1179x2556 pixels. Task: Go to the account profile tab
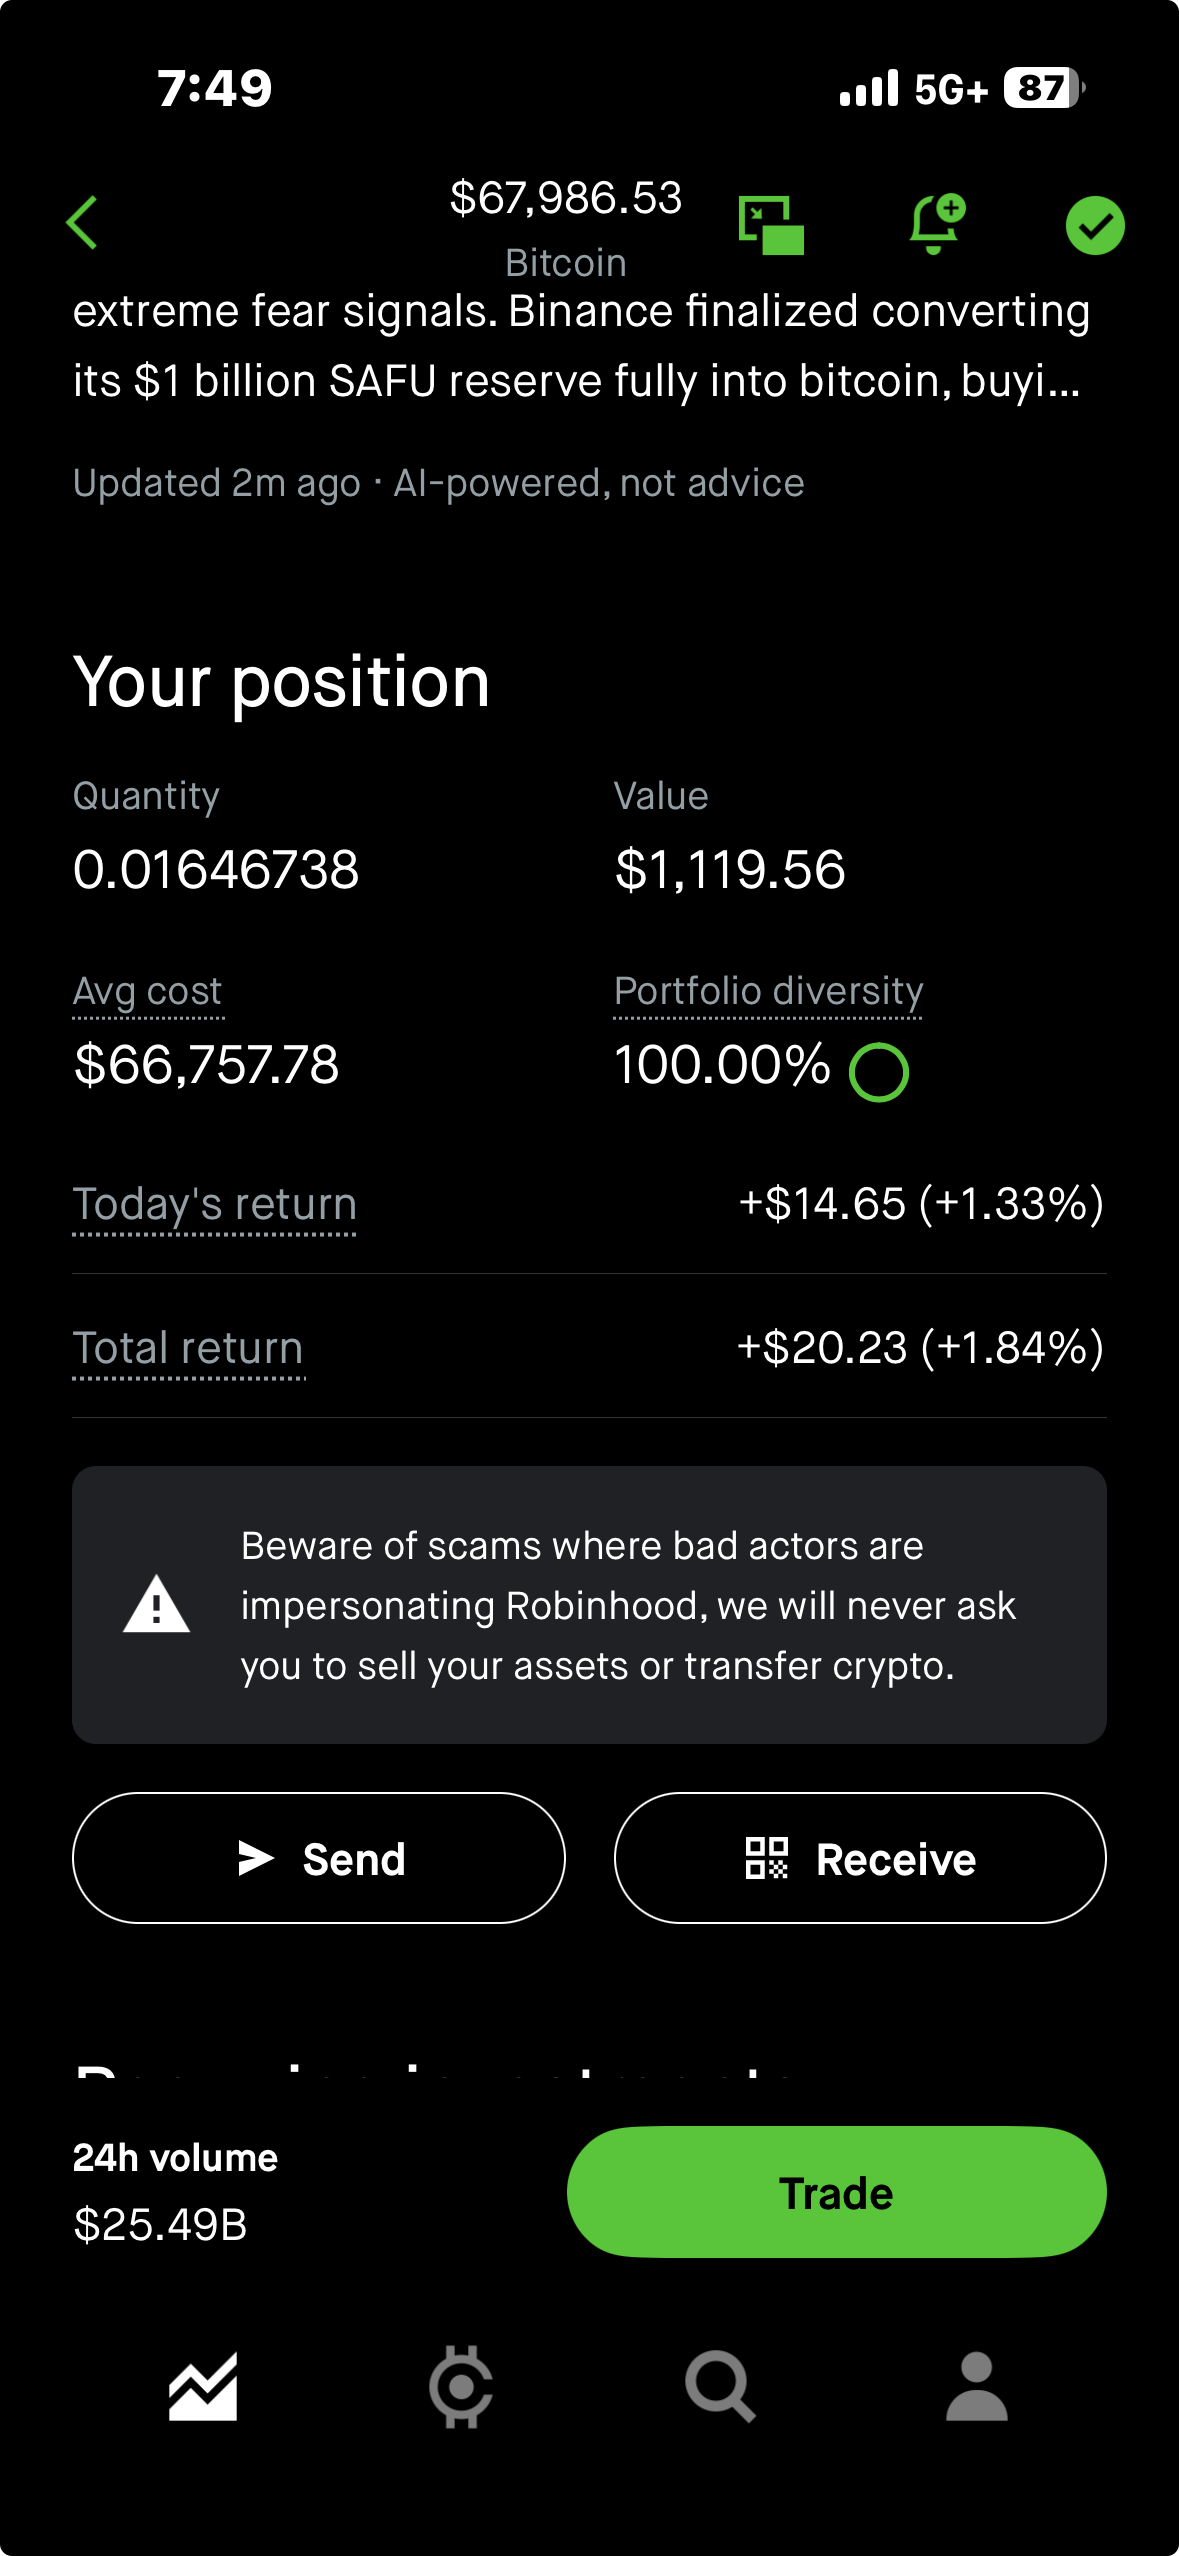pos(976,2387)
